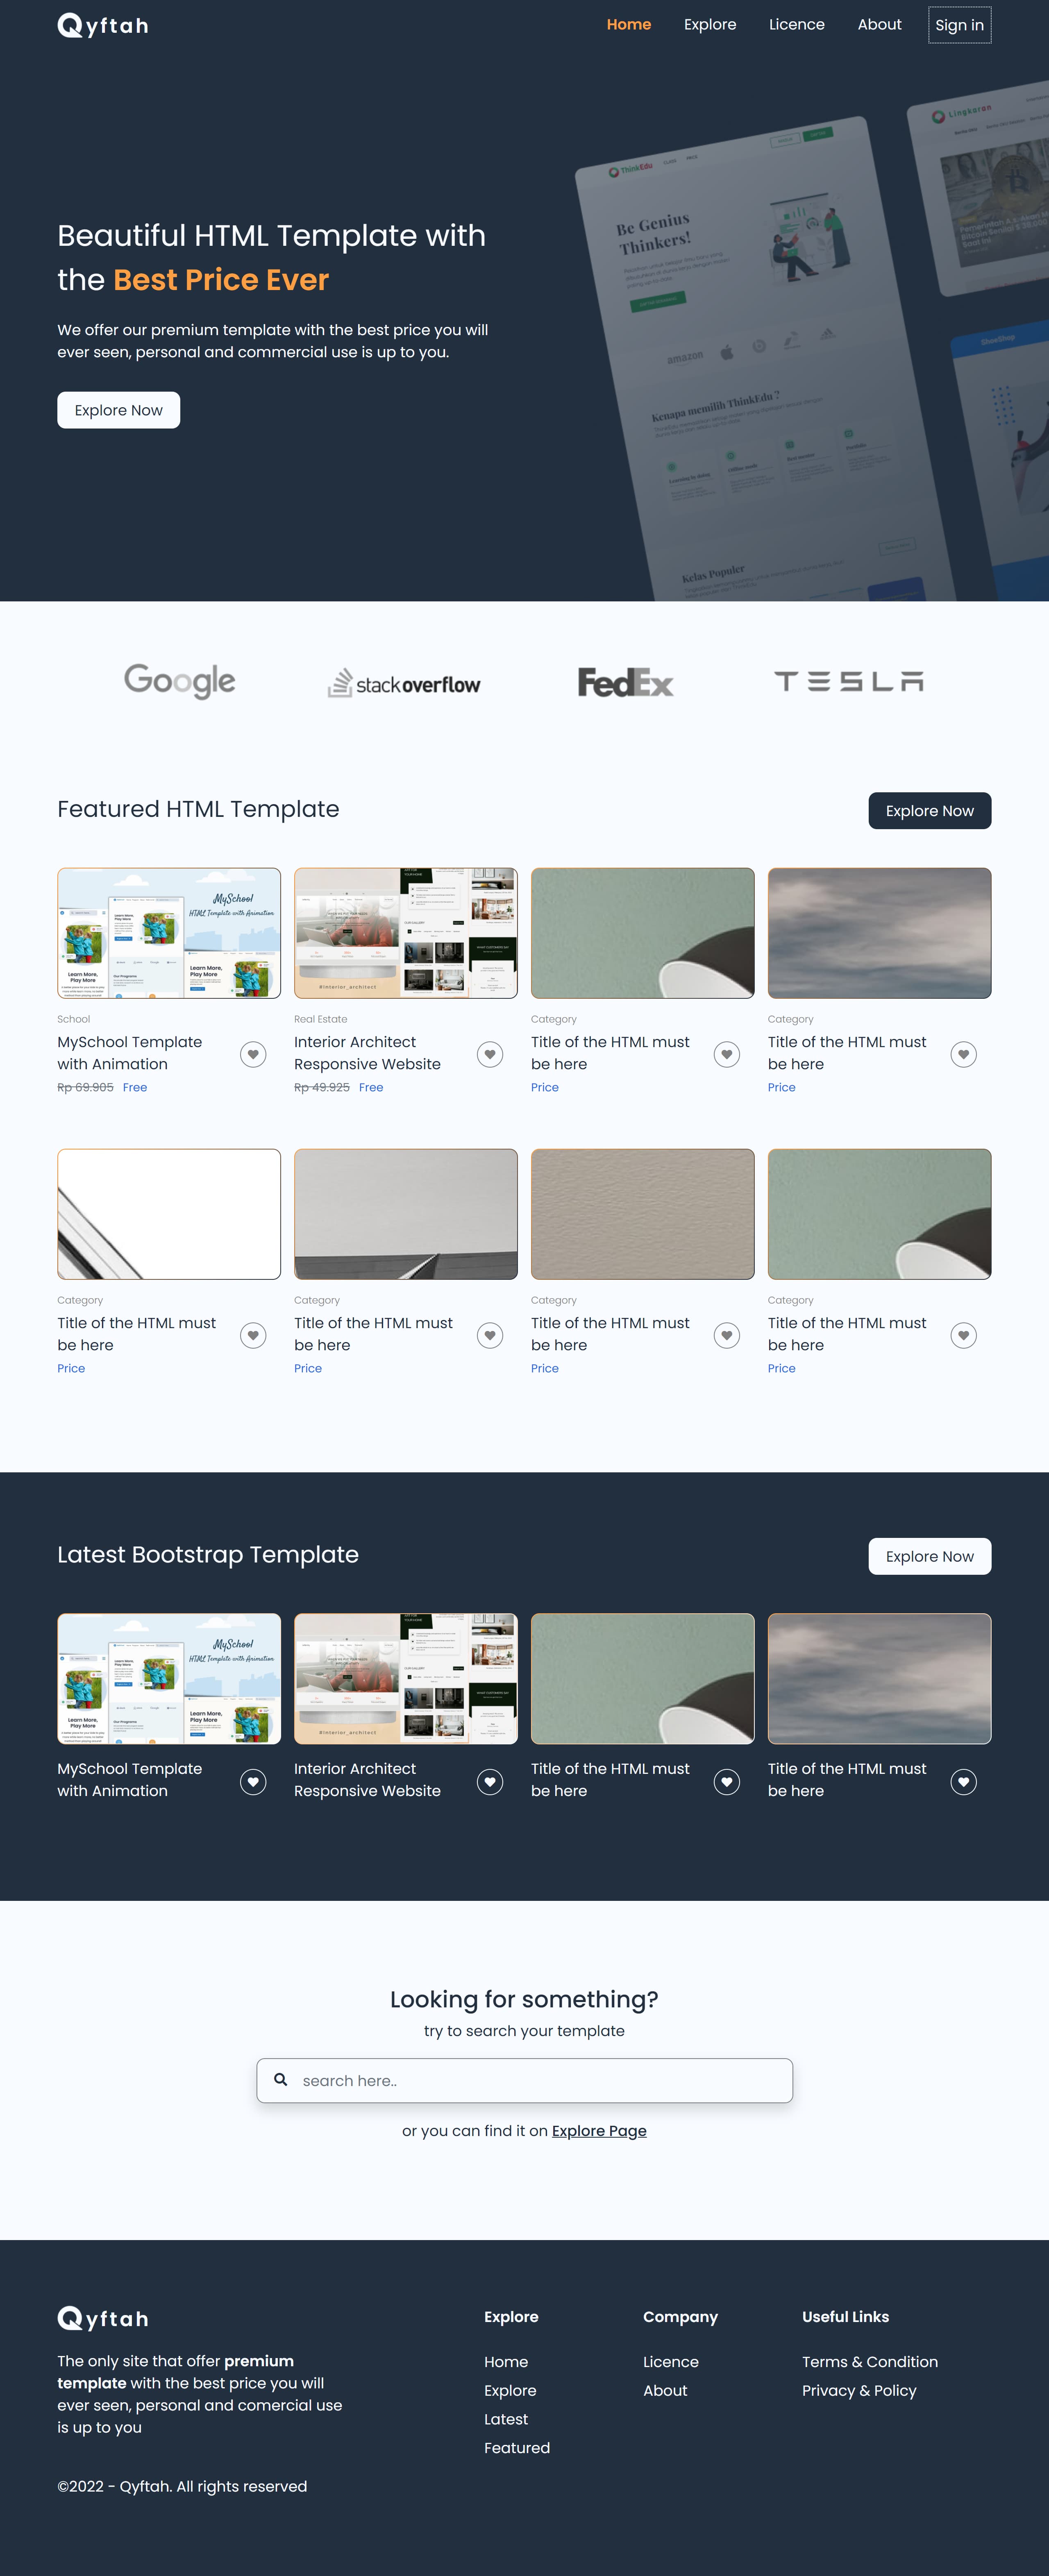Open footer Featured link
This screenshot has height=2576, width=1049.
(x=517, y=2448)
